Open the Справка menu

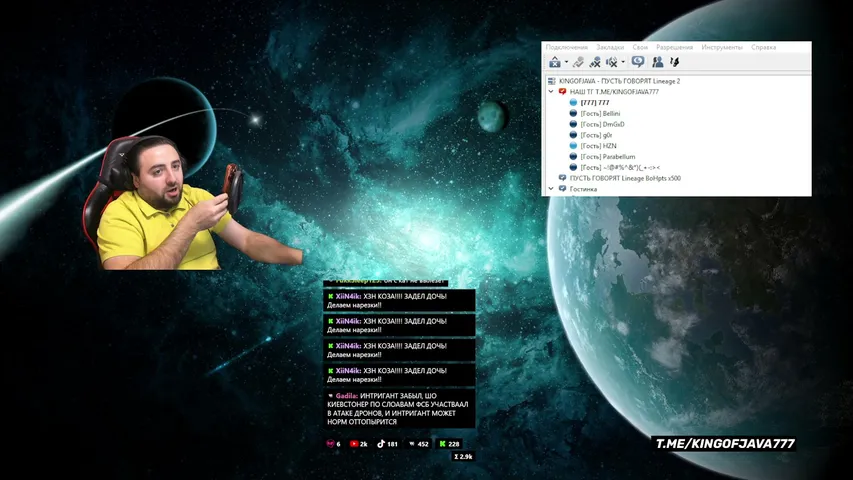pos(763,47)
